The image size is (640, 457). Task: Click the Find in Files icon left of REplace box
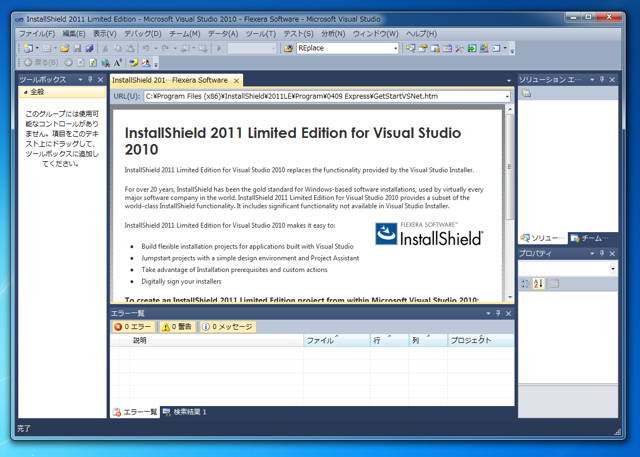pyautogui.click(x=288, y=49)
